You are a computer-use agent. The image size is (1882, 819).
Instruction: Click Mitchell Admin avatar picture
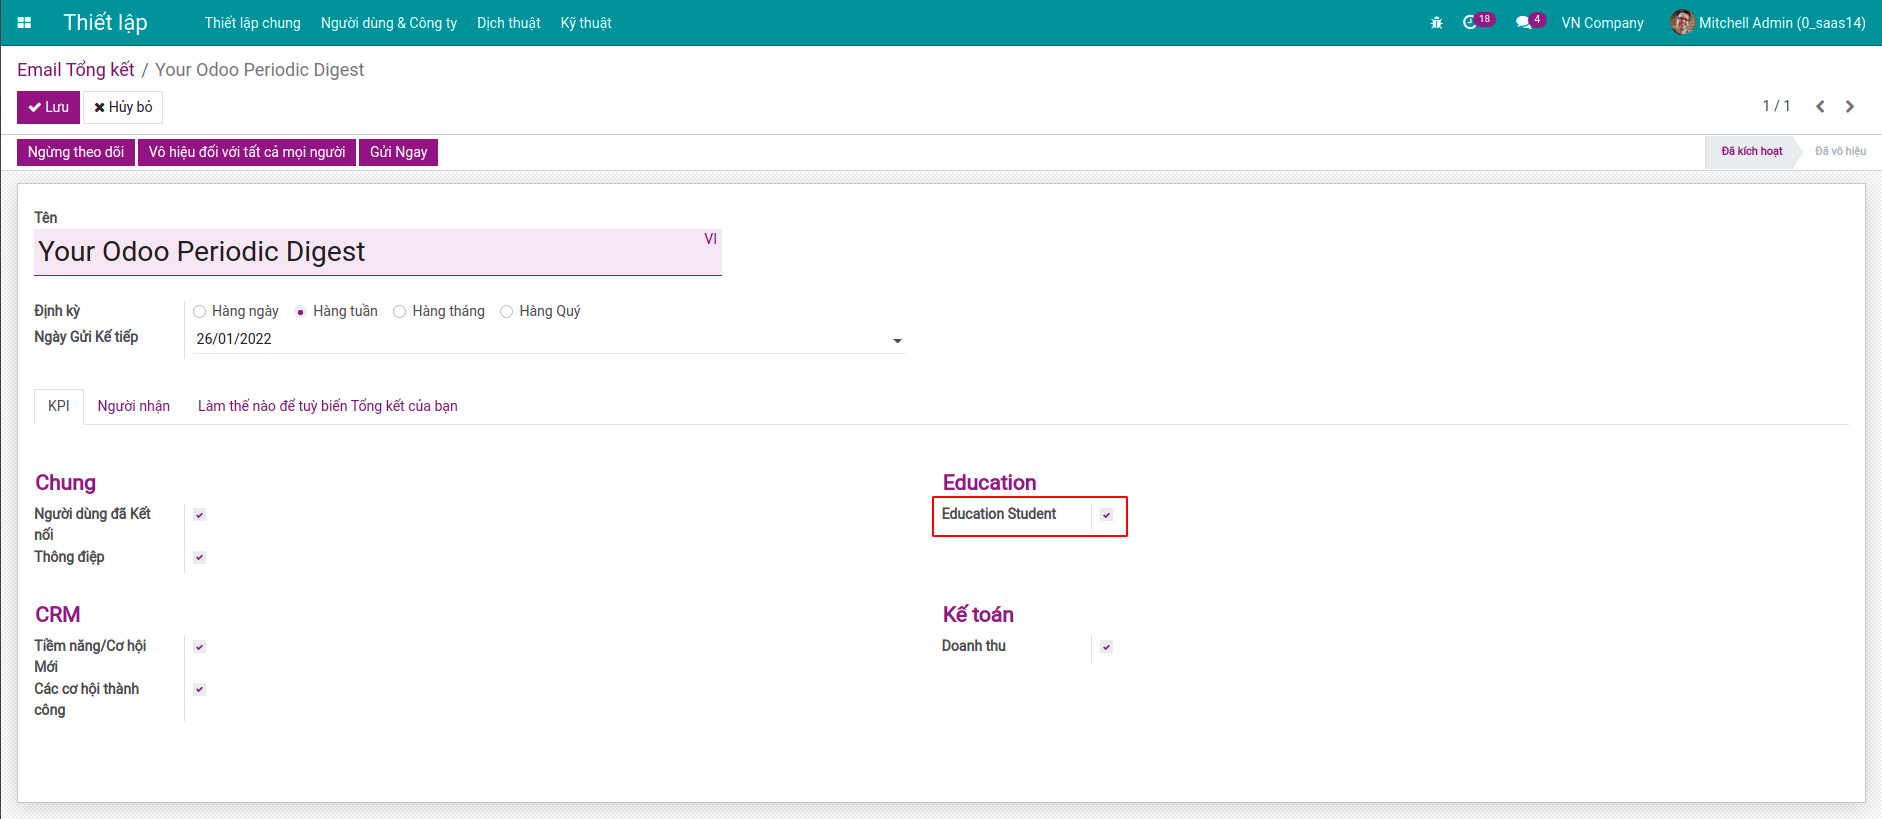pyautogui.click(x=1682, y=22)
